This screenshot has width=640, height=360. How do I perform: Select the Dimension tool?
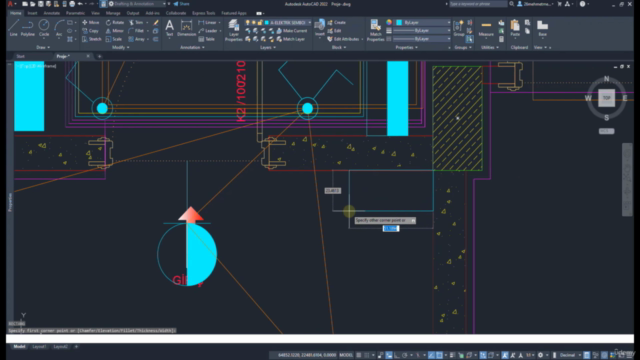pos(187,28)
